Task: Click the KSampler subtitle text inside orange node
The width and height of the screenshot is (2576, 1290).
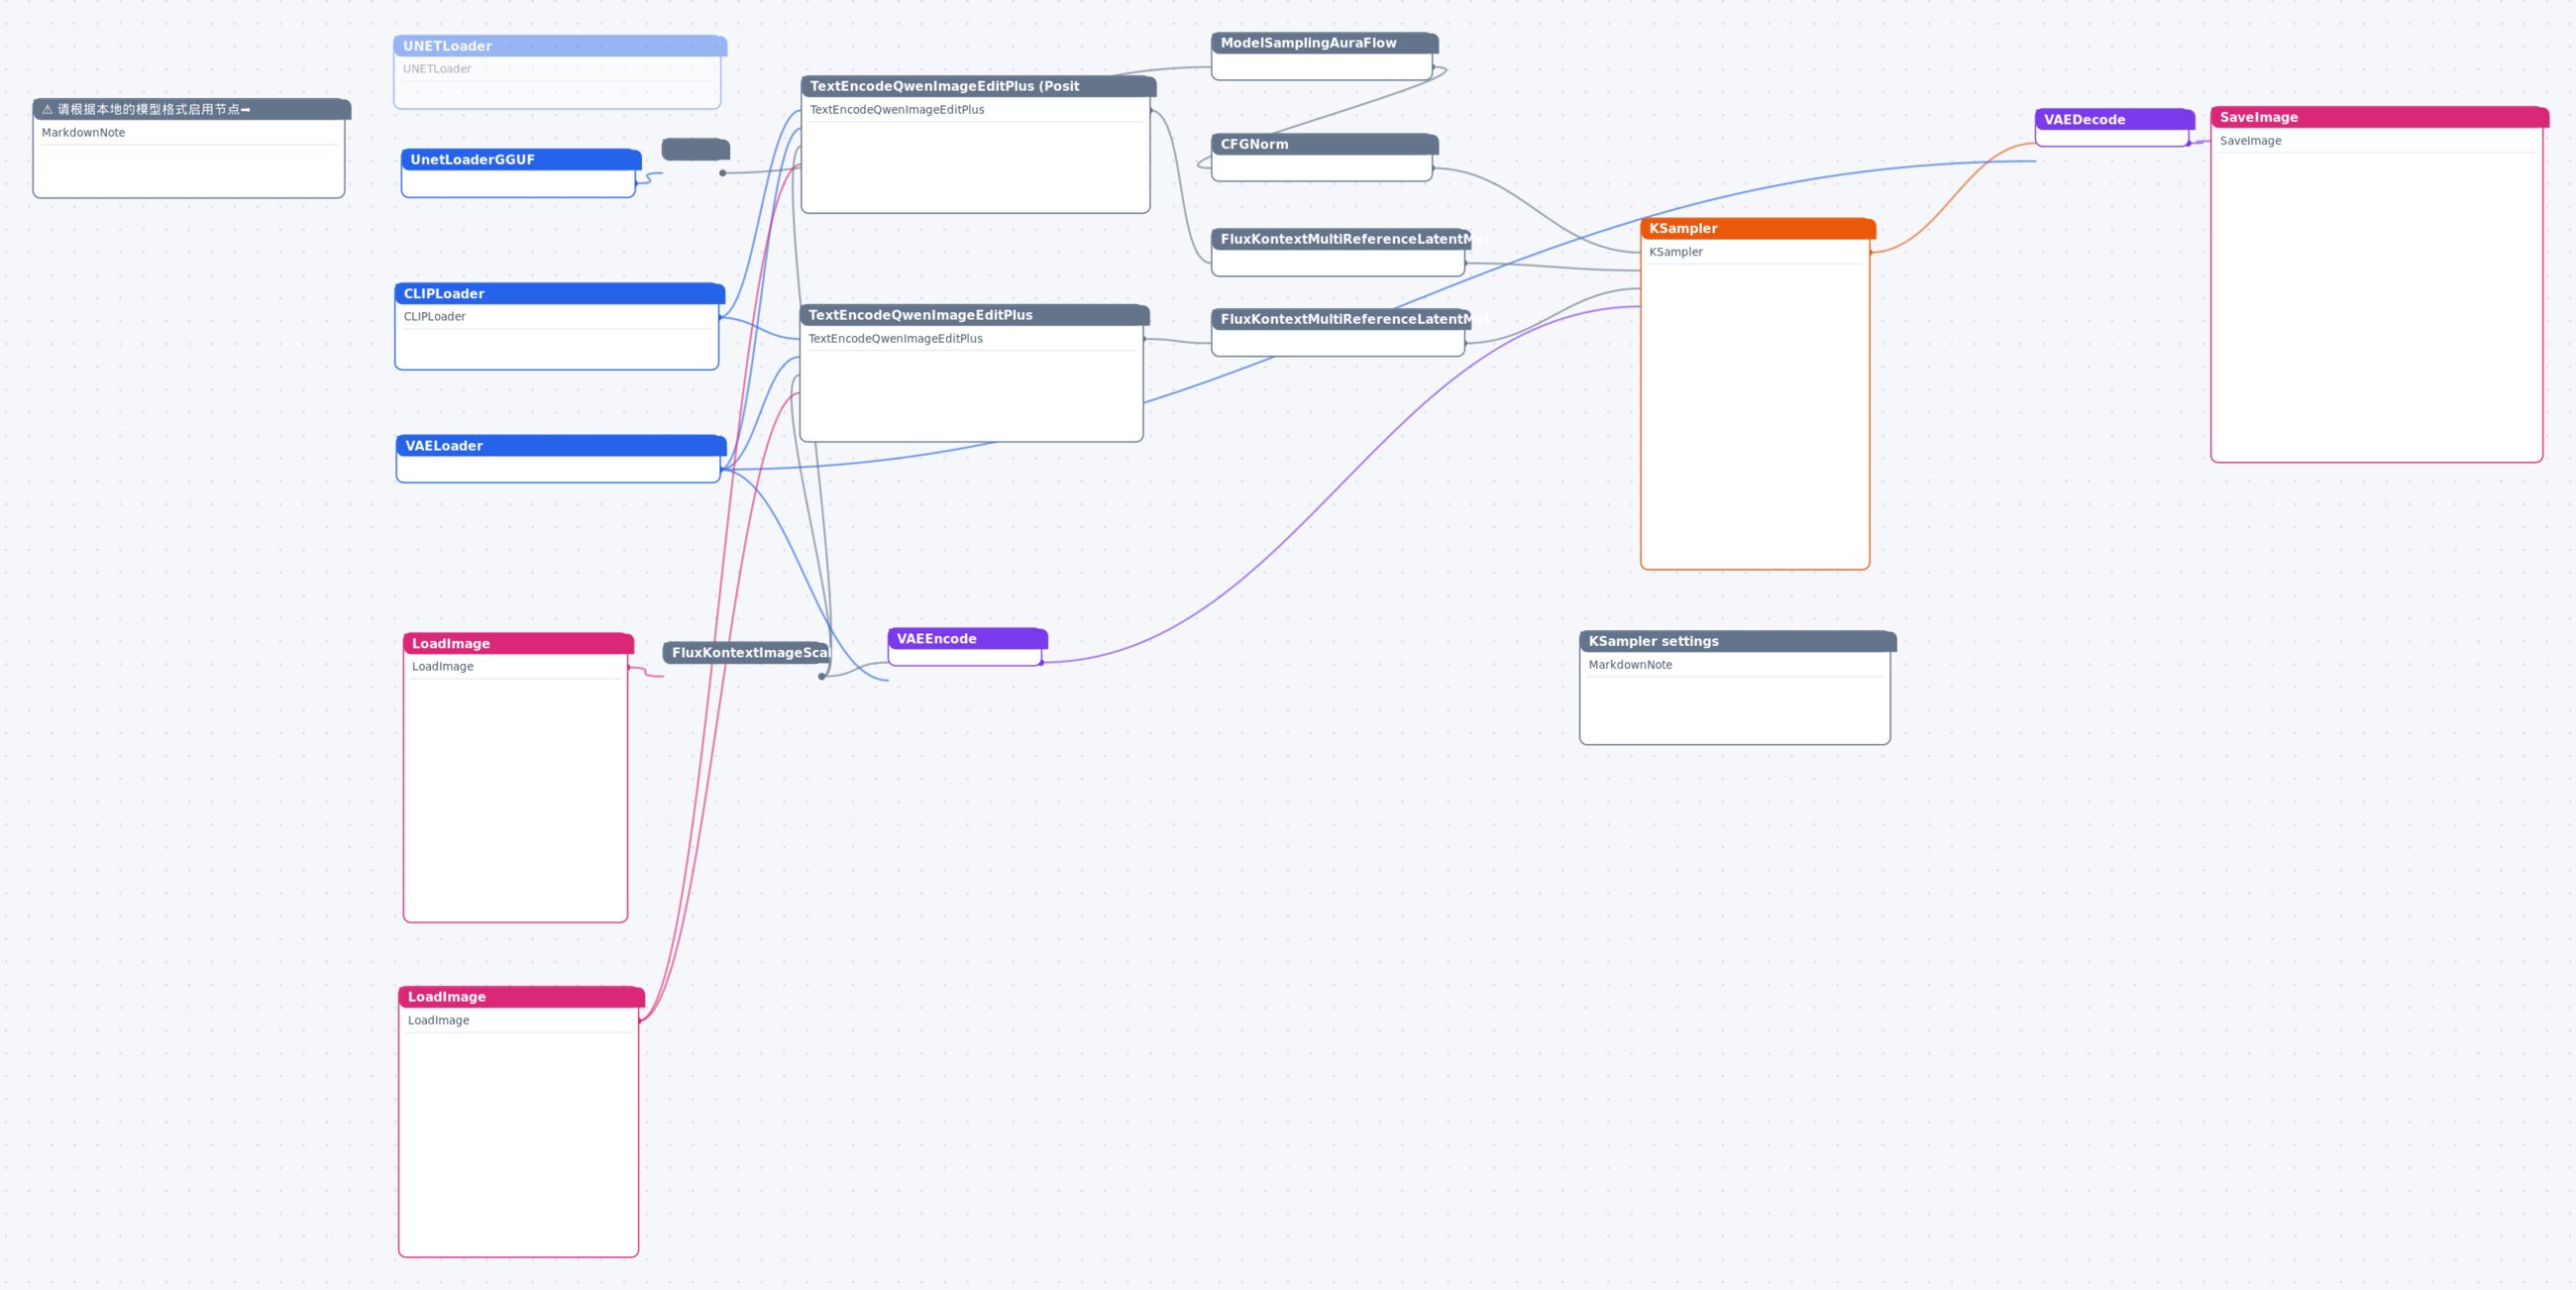Action: (1676, 252)
